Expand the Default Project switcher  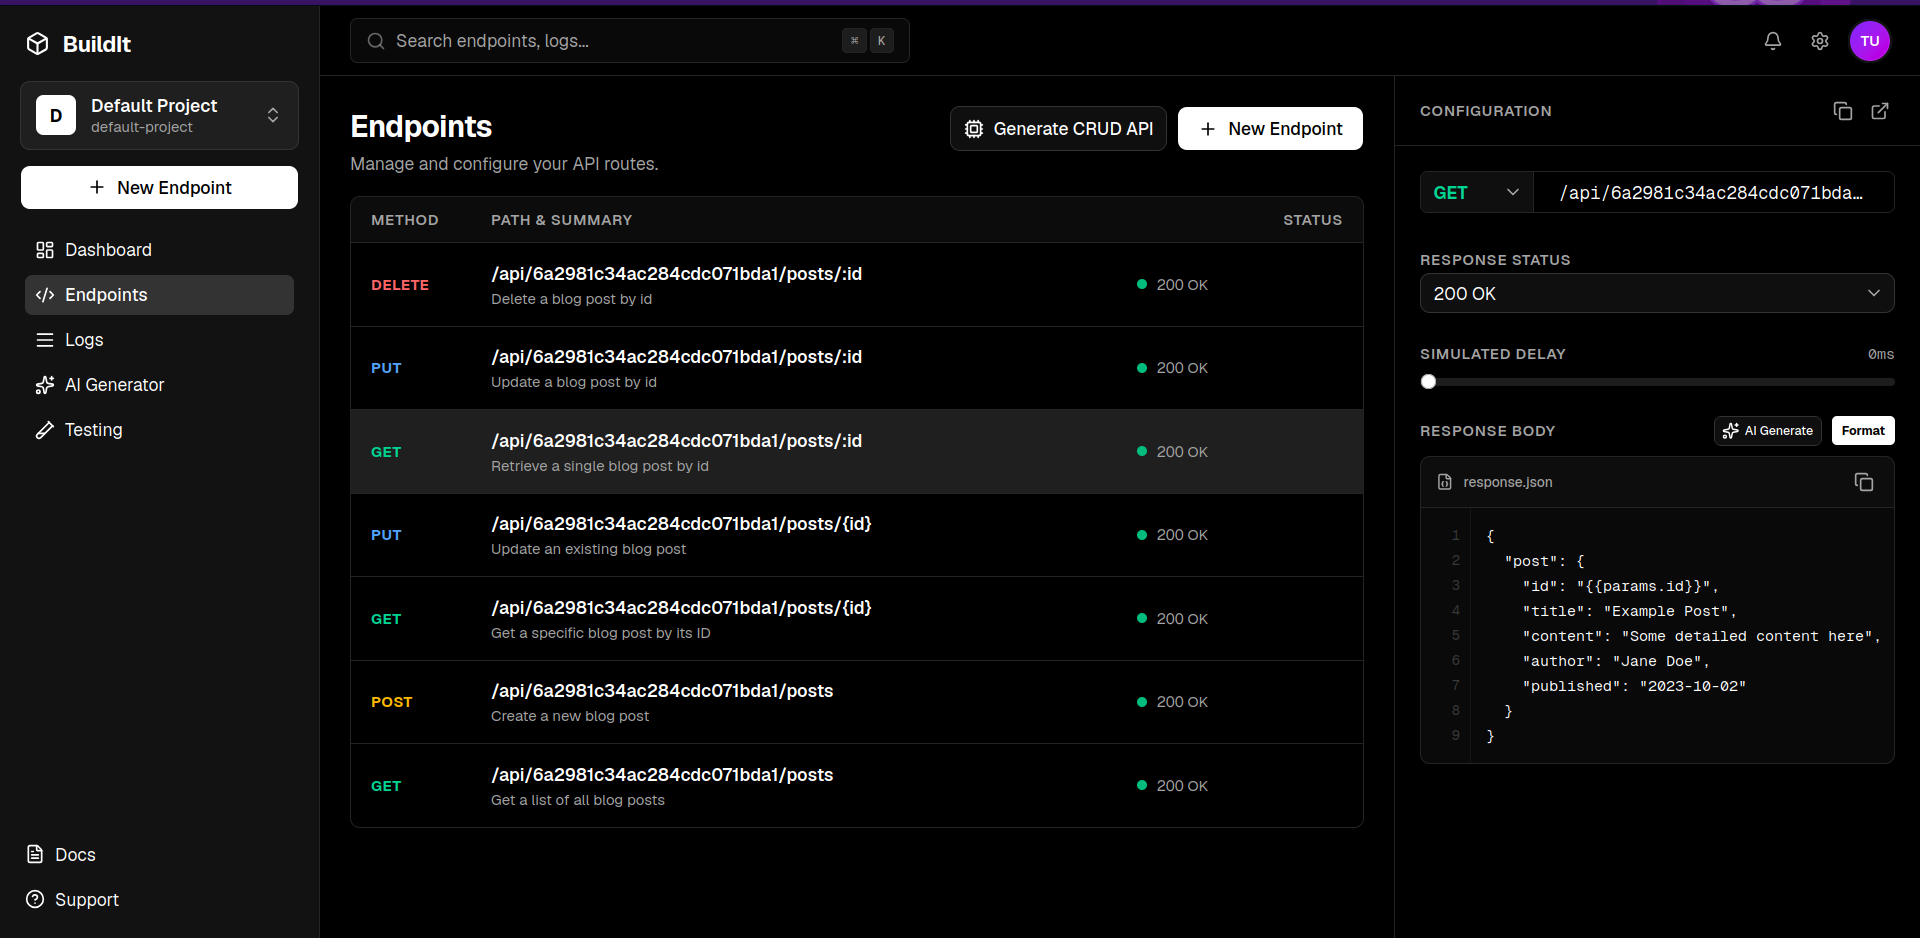pos(159,115)
